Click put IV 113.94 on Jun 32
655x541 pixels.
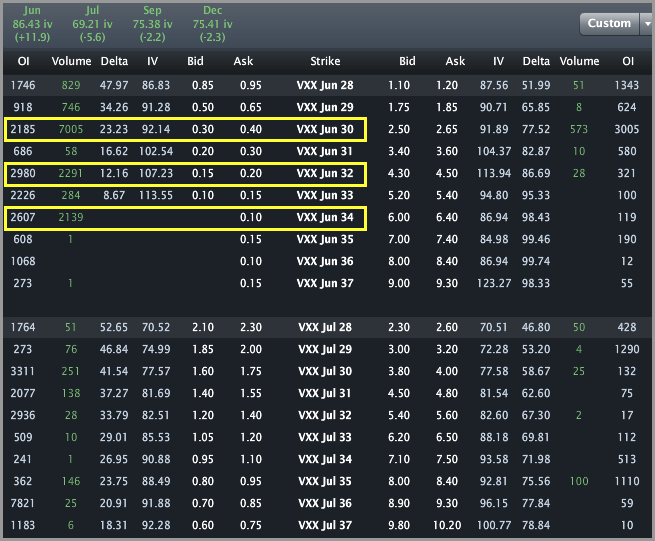point(494,173)
